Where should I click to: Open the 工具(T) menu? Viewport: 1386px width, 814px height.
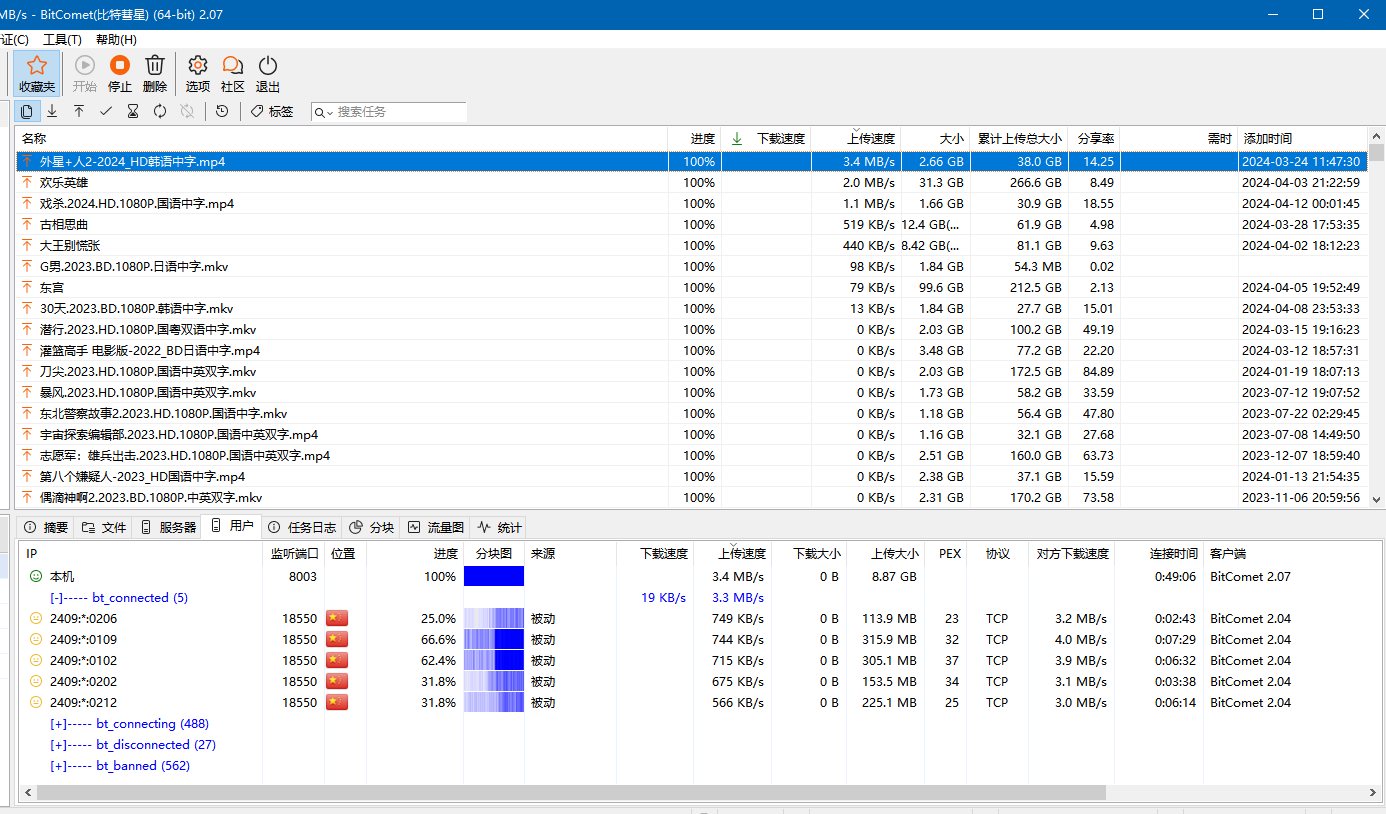pyautogui.click(x=62, y=39)
